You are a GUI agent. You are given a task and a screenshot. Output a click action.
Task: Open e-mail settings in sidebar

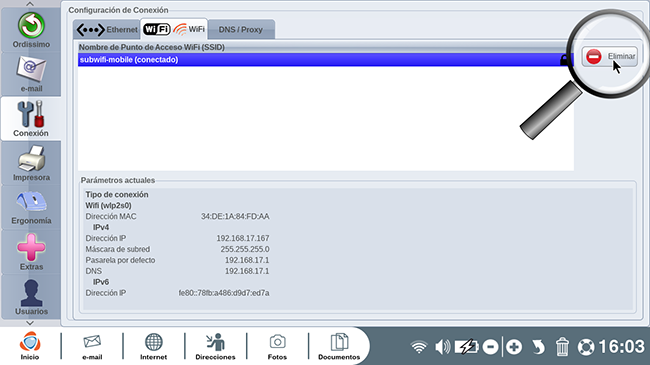tap(31, 74)
